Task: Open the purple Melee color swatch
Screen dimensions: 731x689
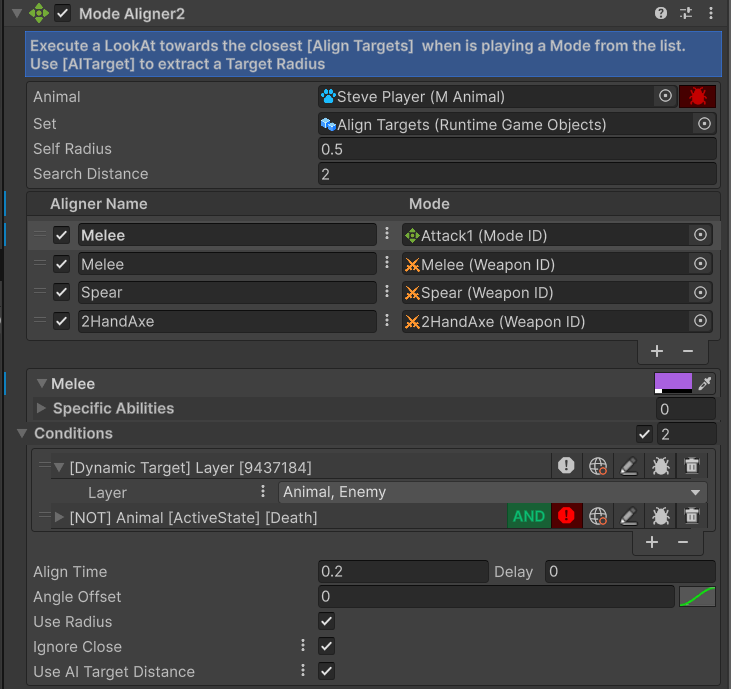Action: point(673,383)
